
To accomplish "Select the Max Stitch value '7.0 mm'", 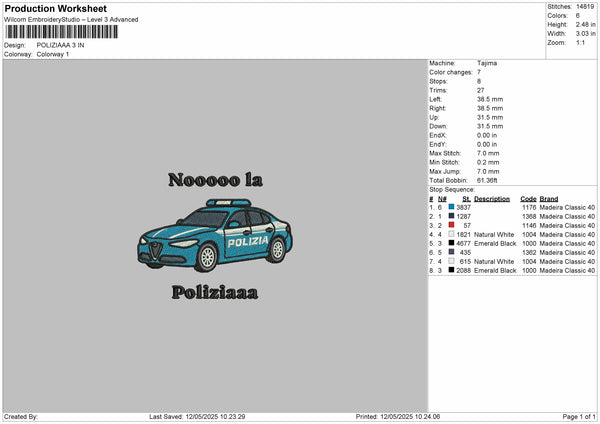I will tap(488, 153).
